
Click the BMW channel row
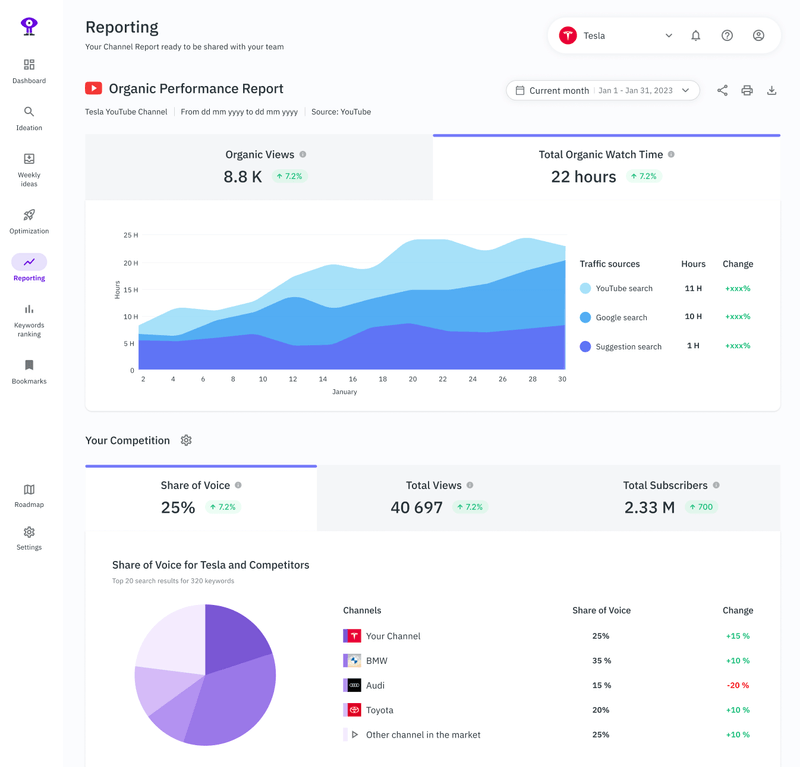pyautogui.click(x=548, y=660)
